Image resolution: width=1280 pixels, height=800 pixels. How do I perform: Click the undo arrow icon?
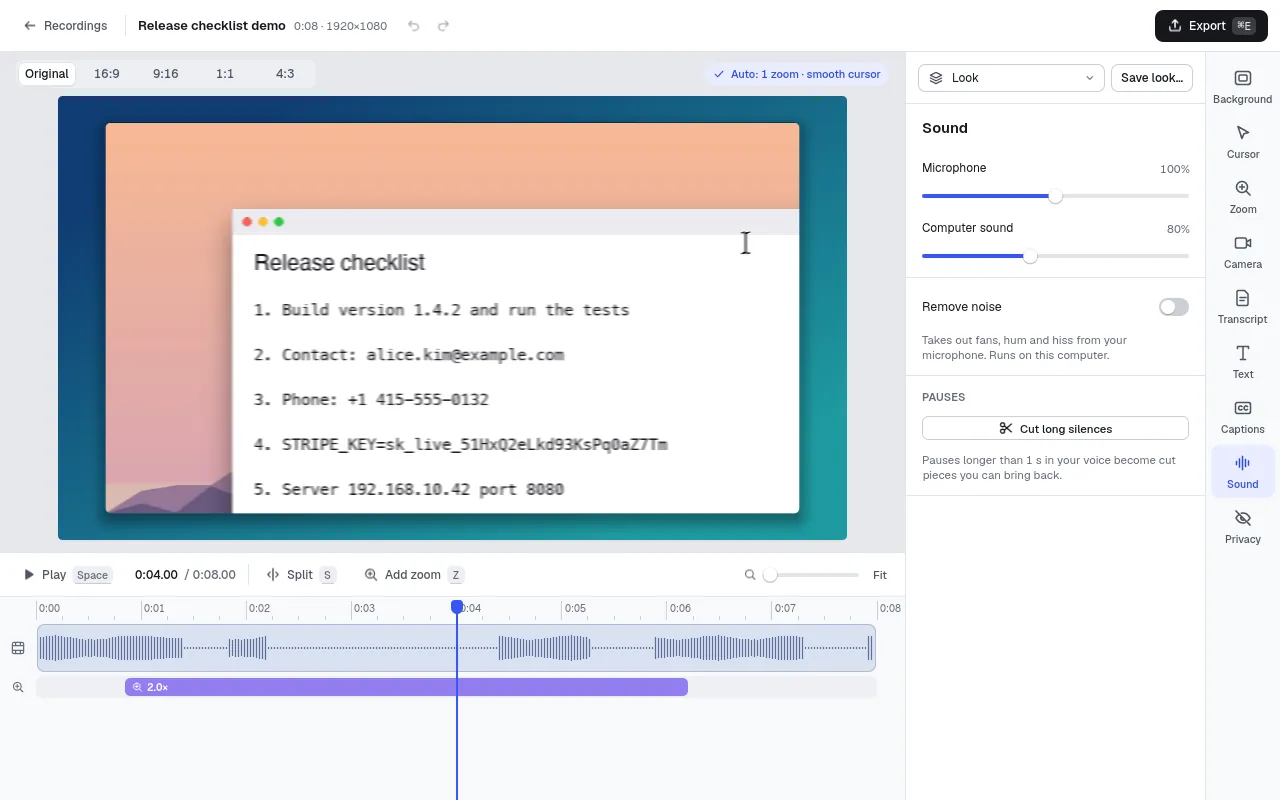(x=414, y=26)
